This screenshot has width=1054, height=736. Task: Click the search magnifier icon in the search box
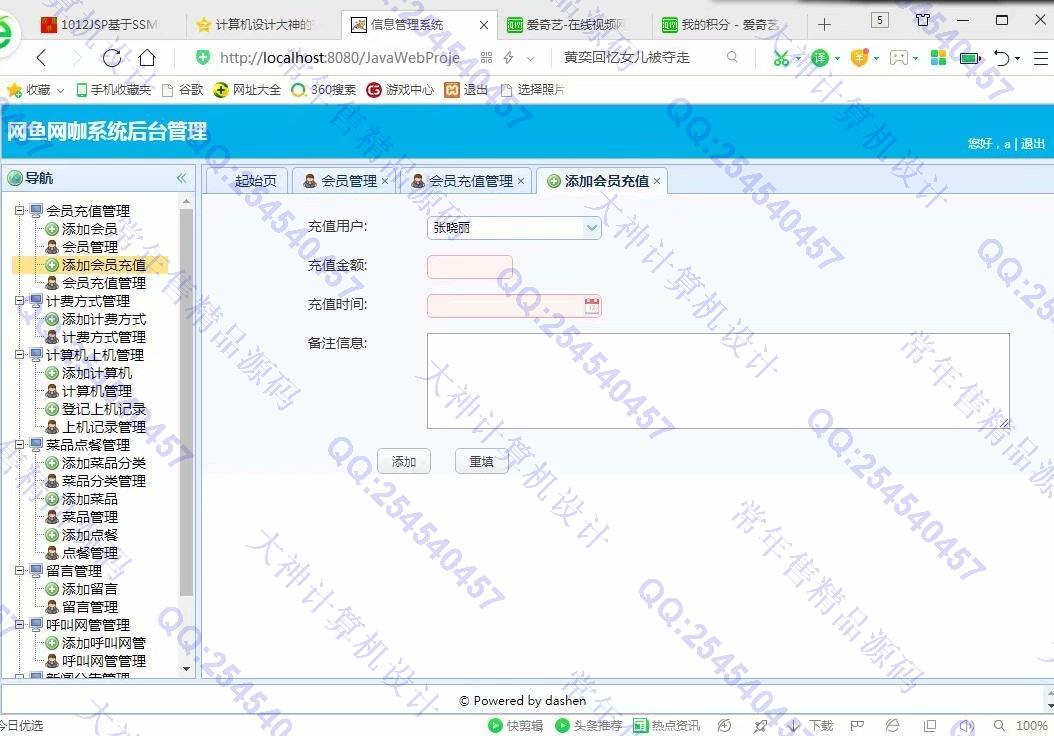(732, 58)
